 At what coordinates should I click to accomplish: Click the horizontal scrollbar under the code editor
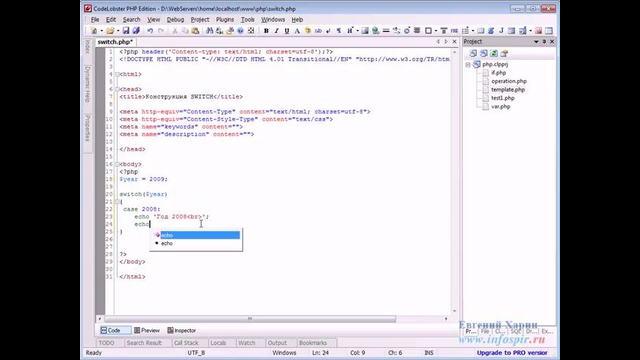(x=250, y=319)
